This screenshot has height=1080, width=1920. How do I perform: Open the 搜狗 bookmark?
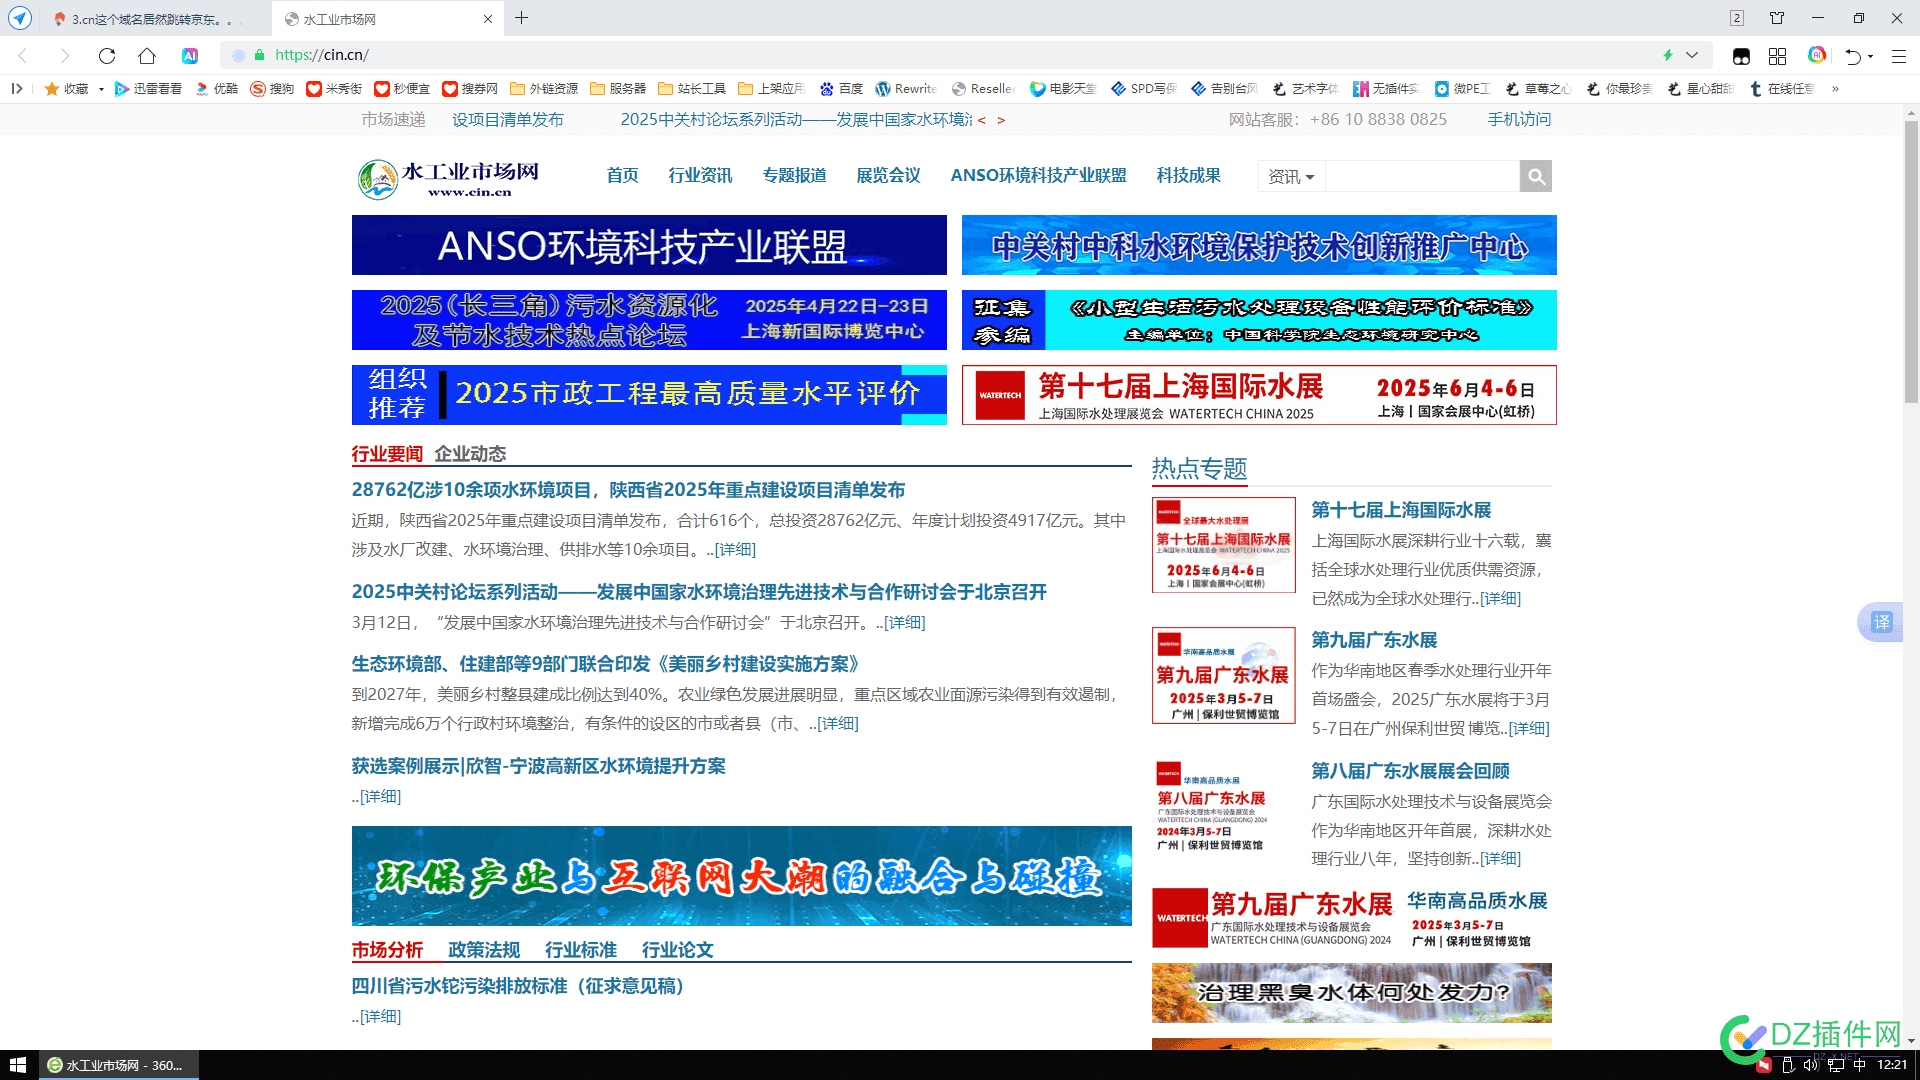(272, 88)
